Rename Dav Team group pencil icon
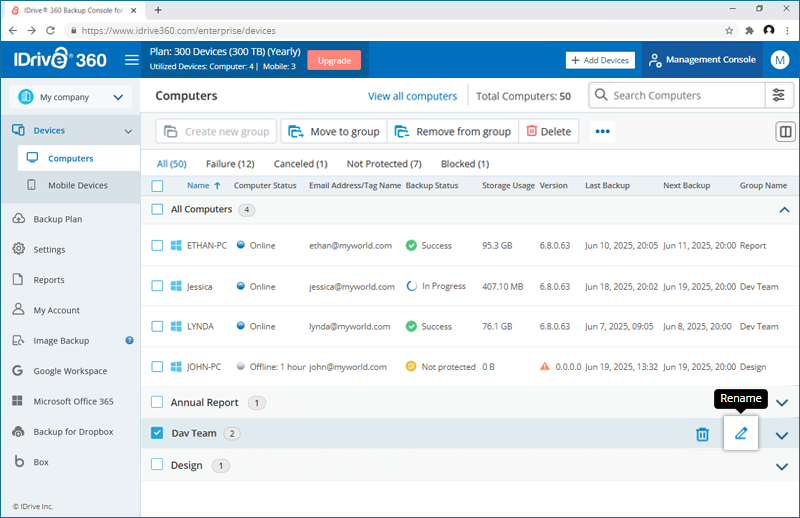This screenshot has height=518, width=800. (741, 433)
